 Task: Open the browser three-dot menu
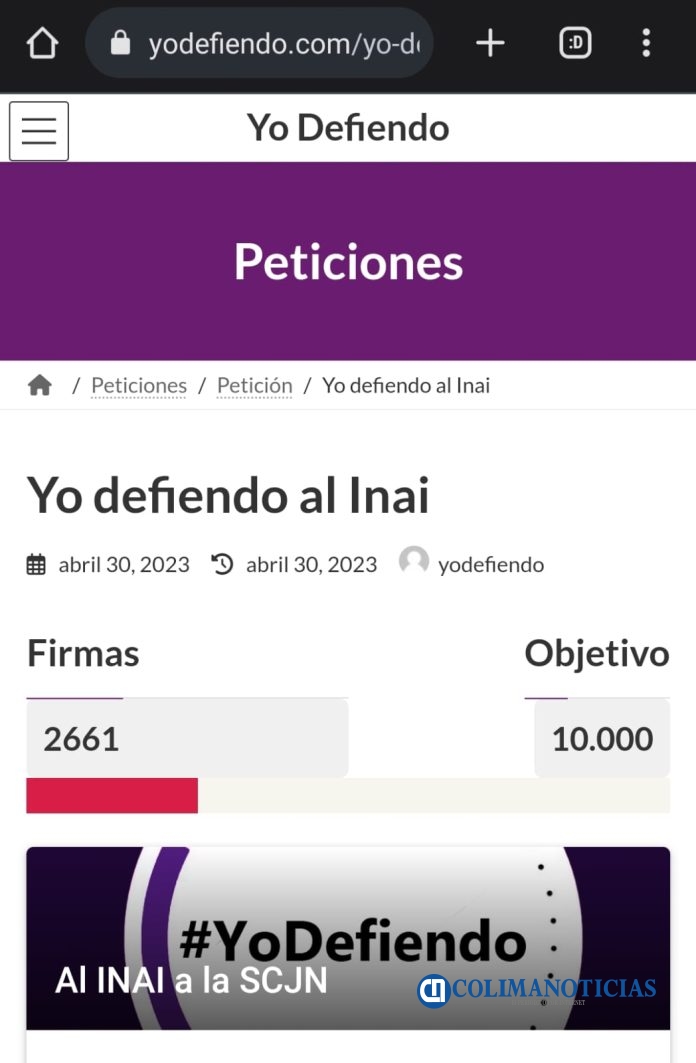tap(647, 43)
